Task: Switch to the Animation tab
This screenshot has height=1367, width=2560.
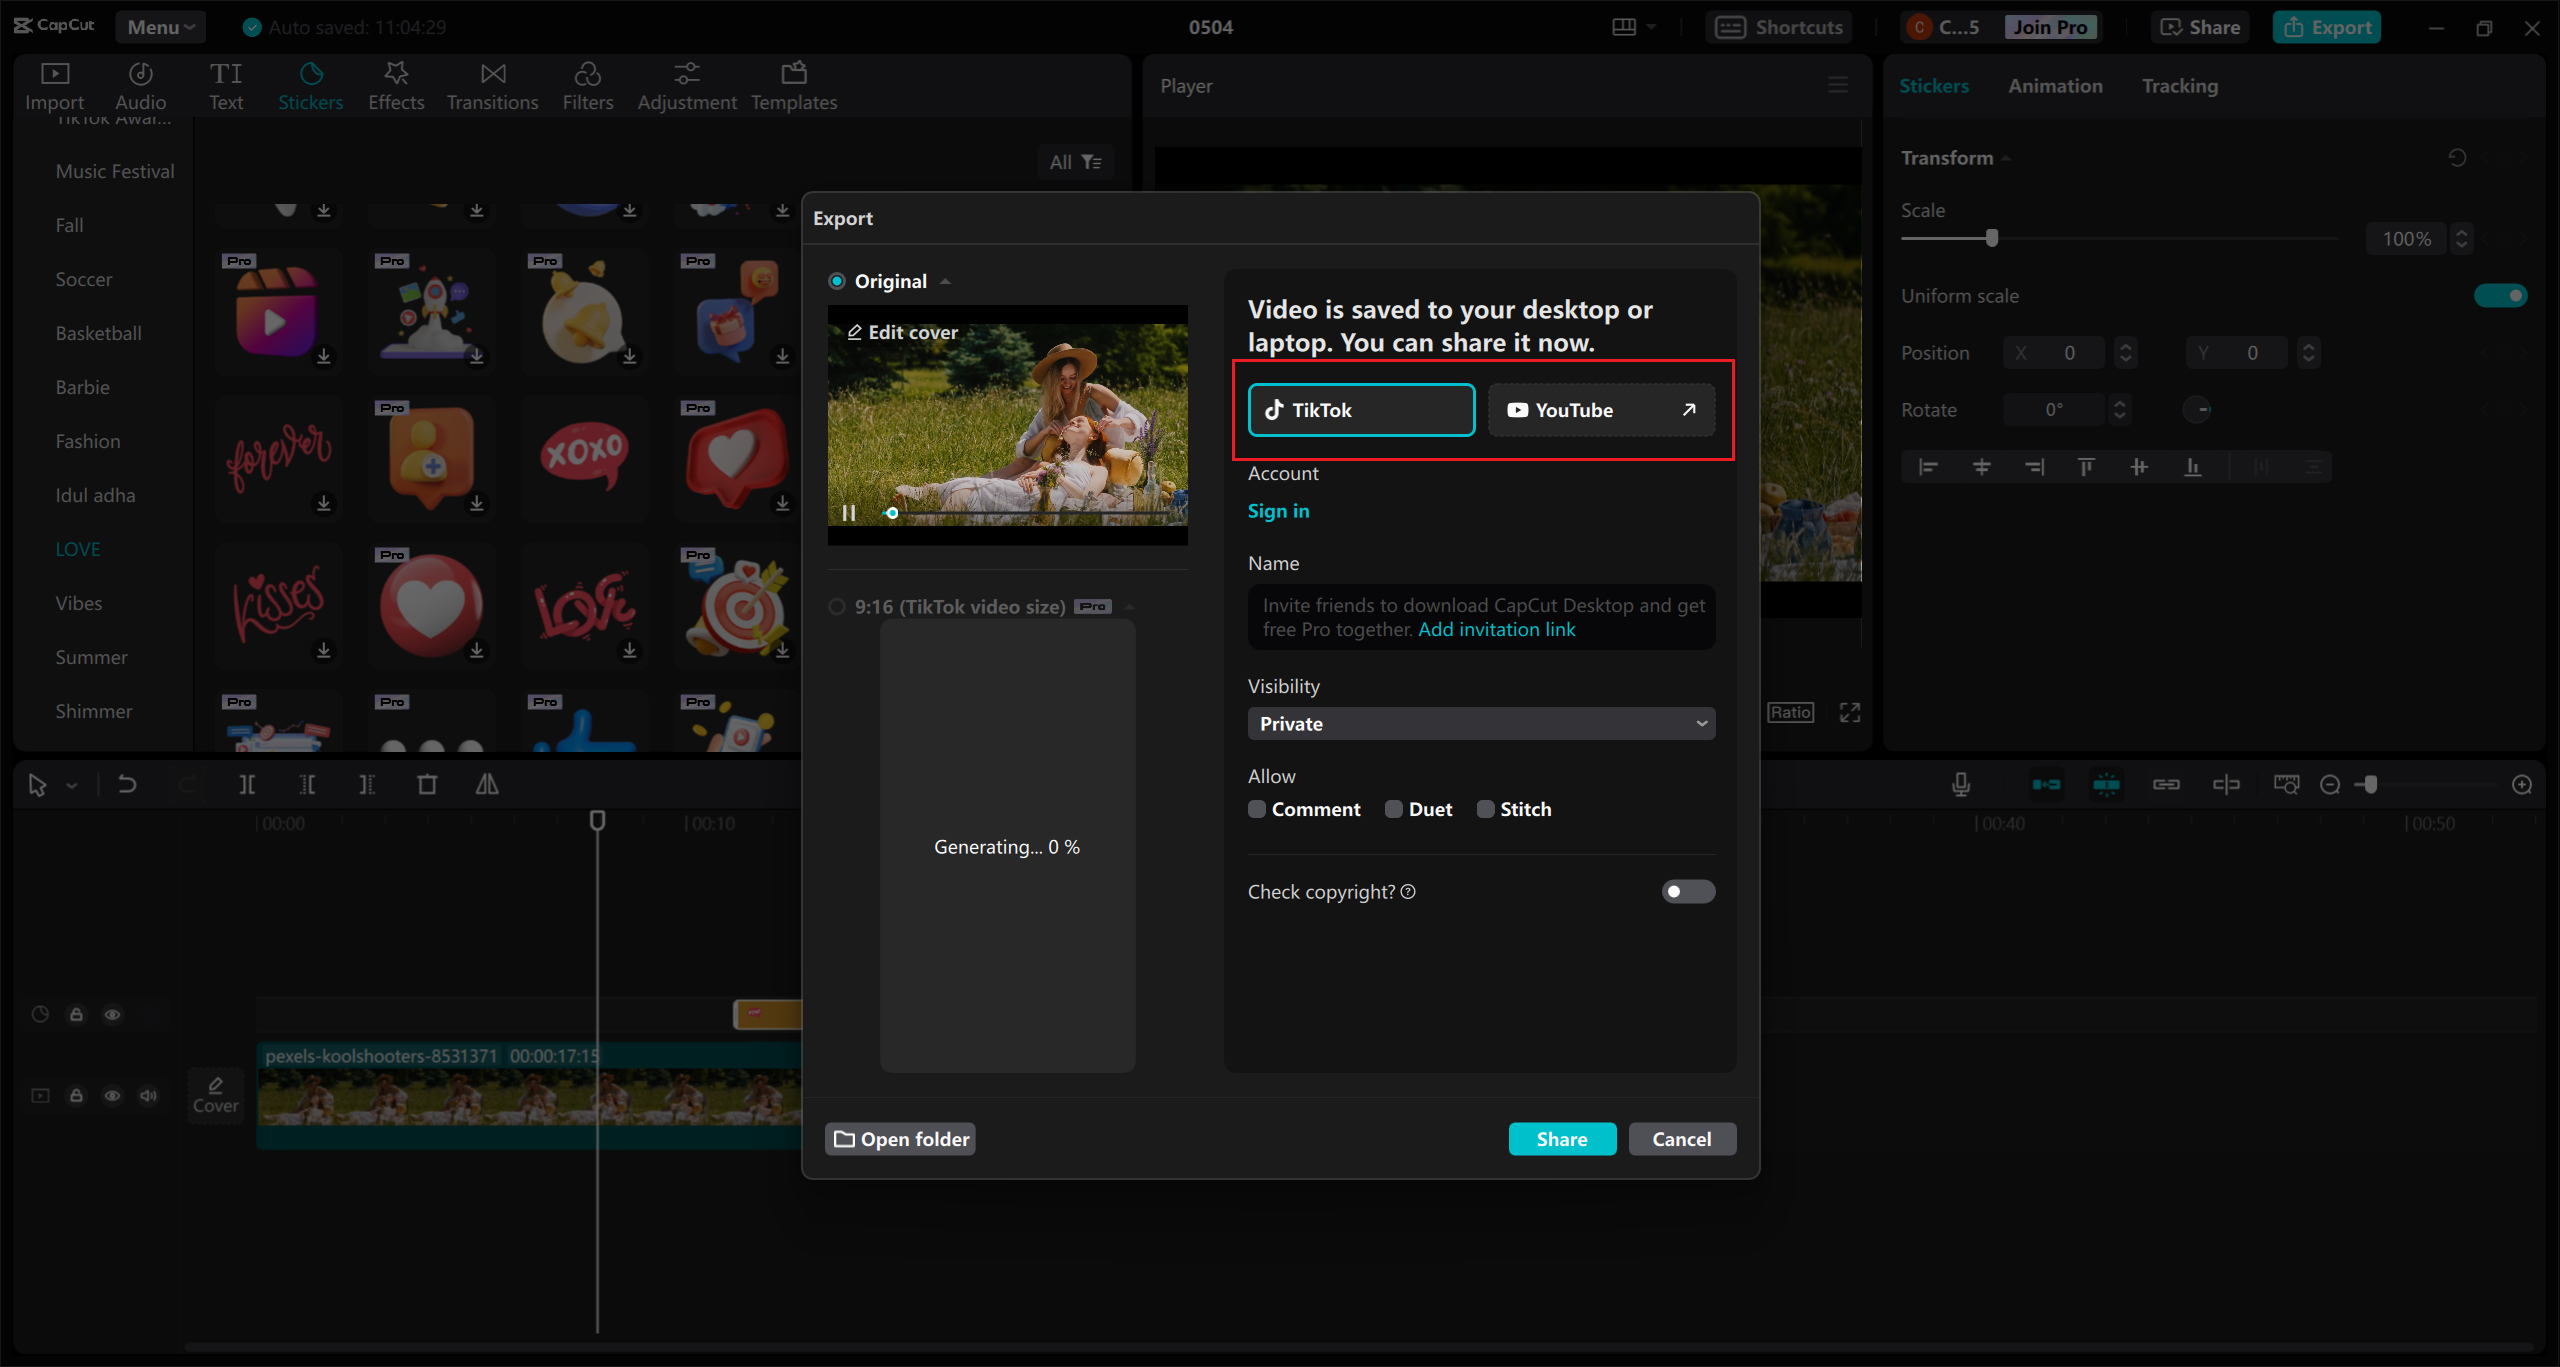Action: click(x=2055, y=86)
